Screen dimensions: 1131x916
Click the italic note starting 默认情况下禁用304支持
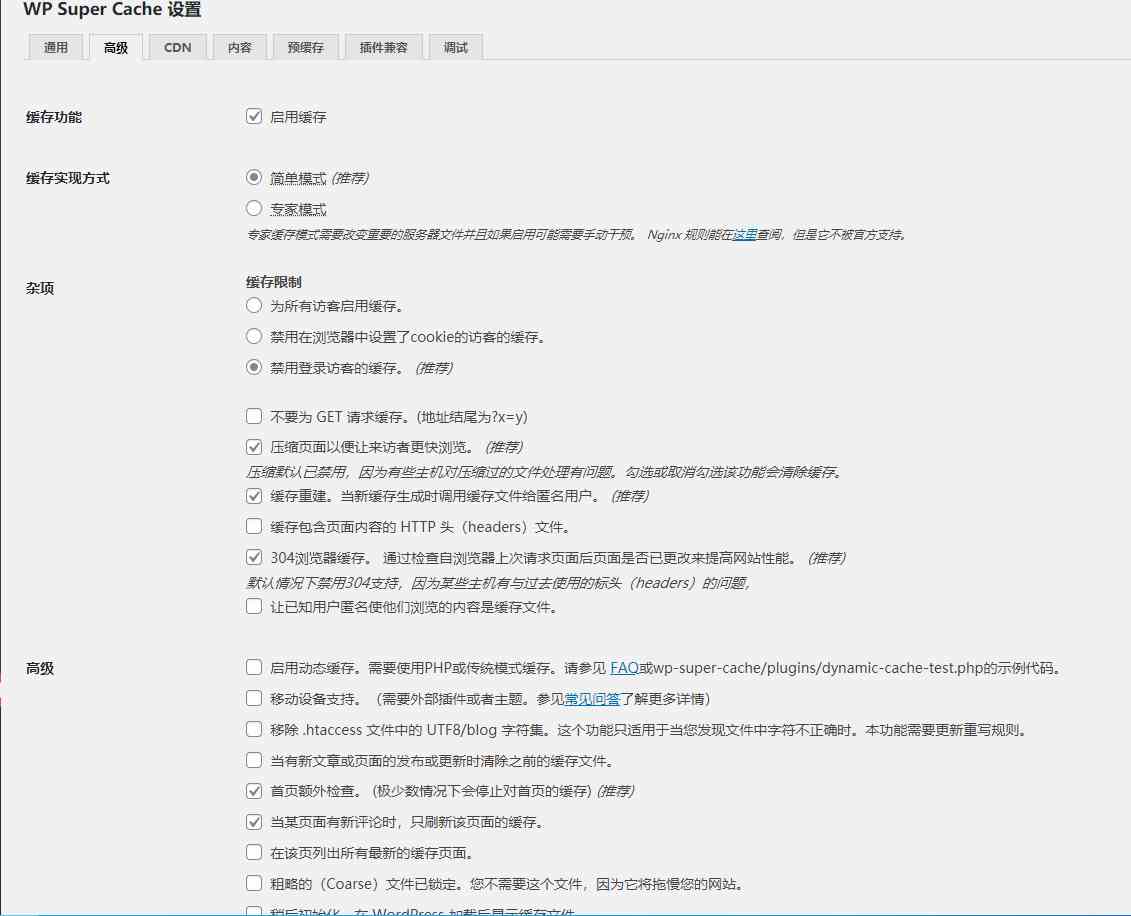click(498, 583)
